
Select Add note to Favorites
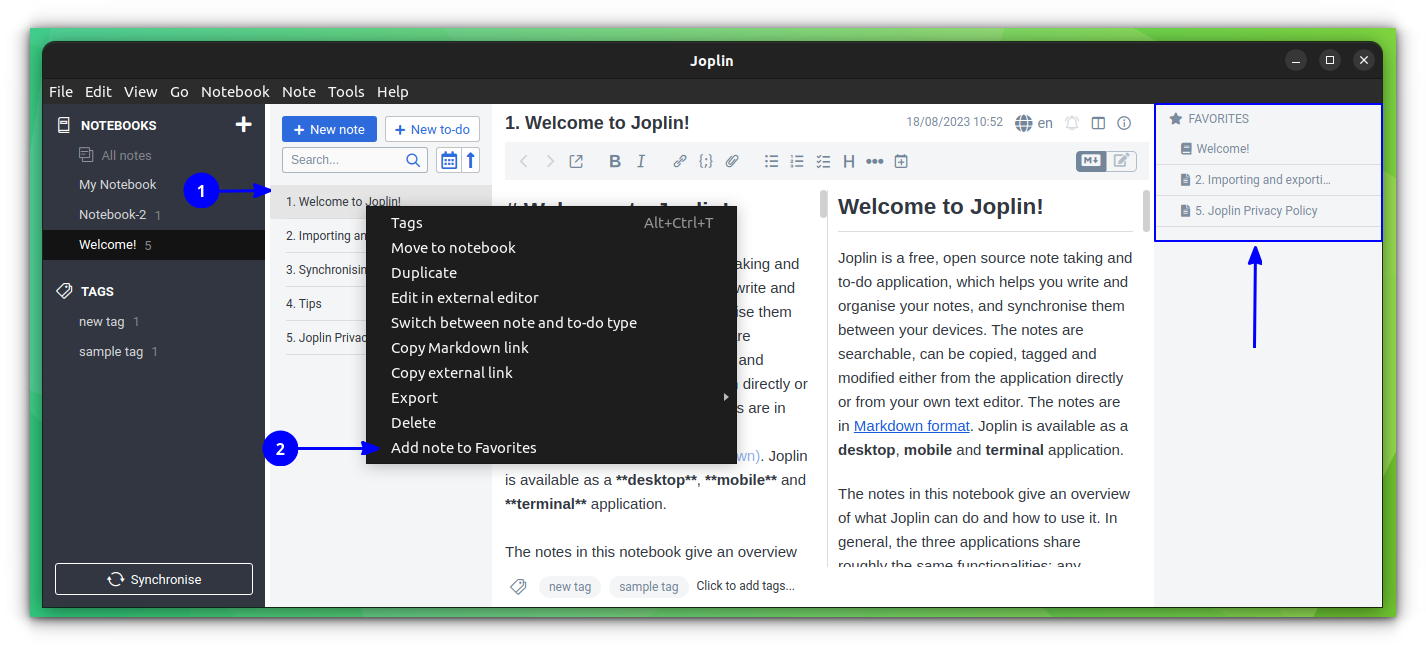[x=551, y=448]
